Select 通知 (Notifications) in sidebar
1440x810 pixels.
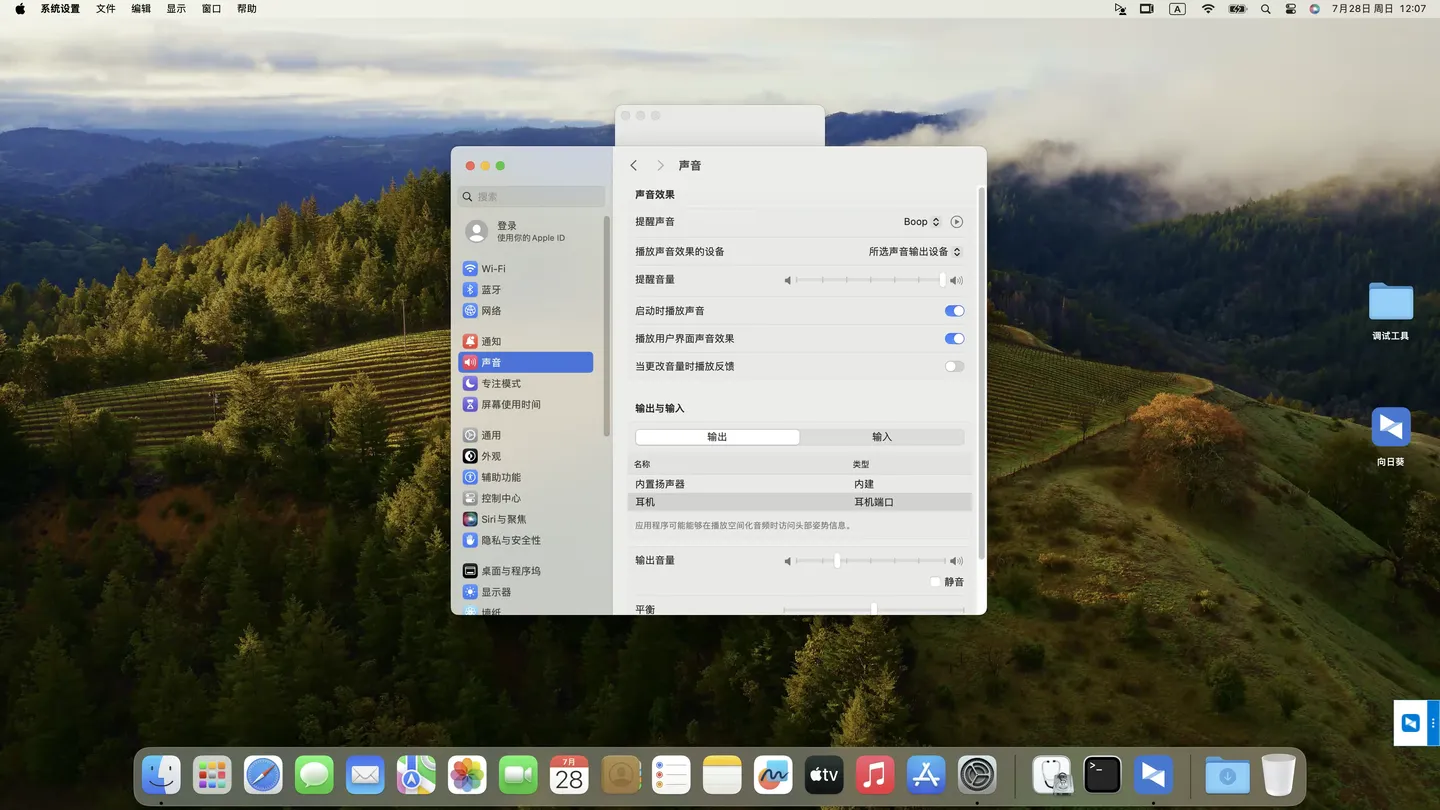point(490,341)
